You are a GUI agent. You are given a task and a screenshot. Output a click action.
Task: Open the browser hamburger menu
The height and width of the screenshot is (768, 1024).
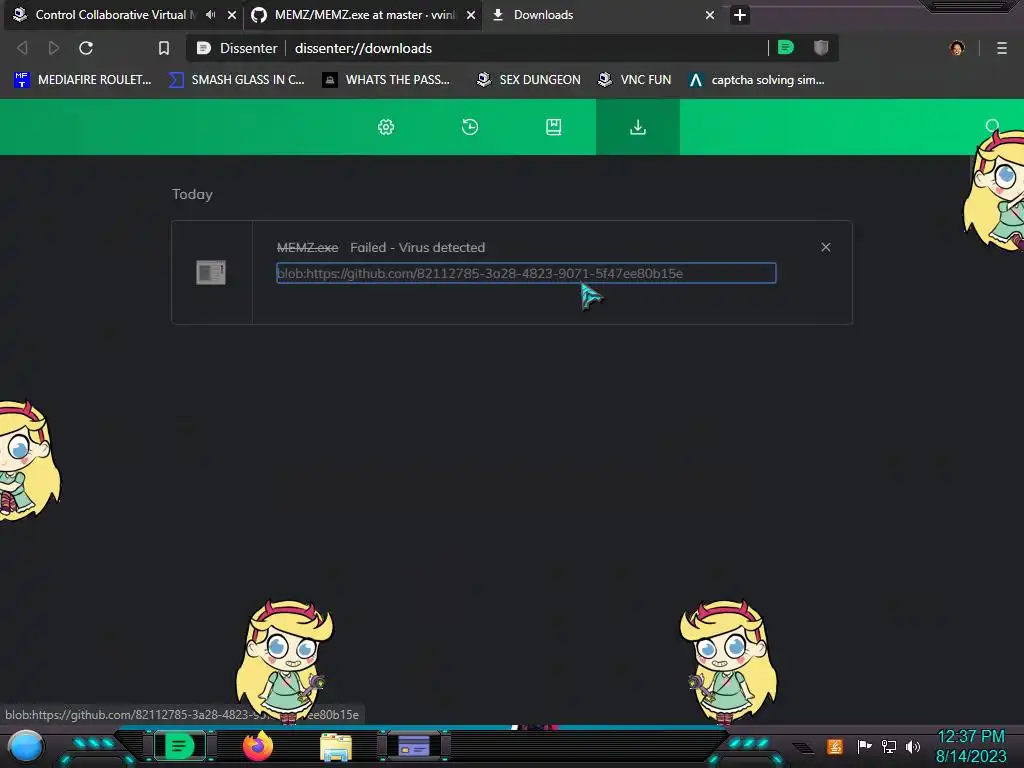point(1001,48)
